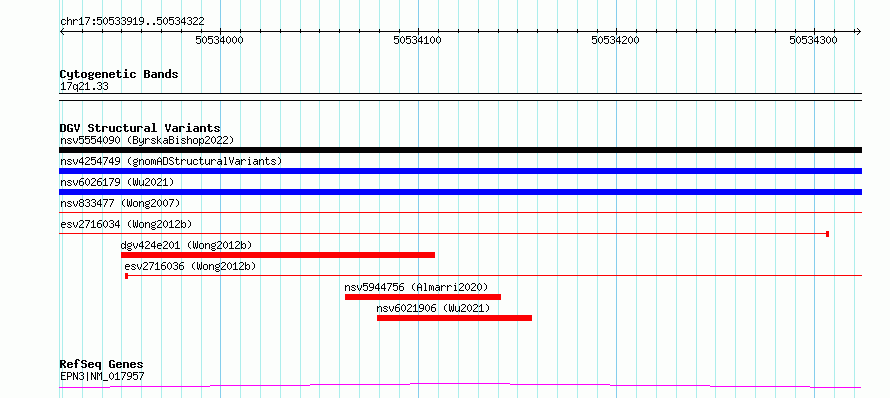Viewport: 890px width, 398px height.
Task: Click the 17q21.33 band label
Action: pyautogui.click(x=84, y=87)
